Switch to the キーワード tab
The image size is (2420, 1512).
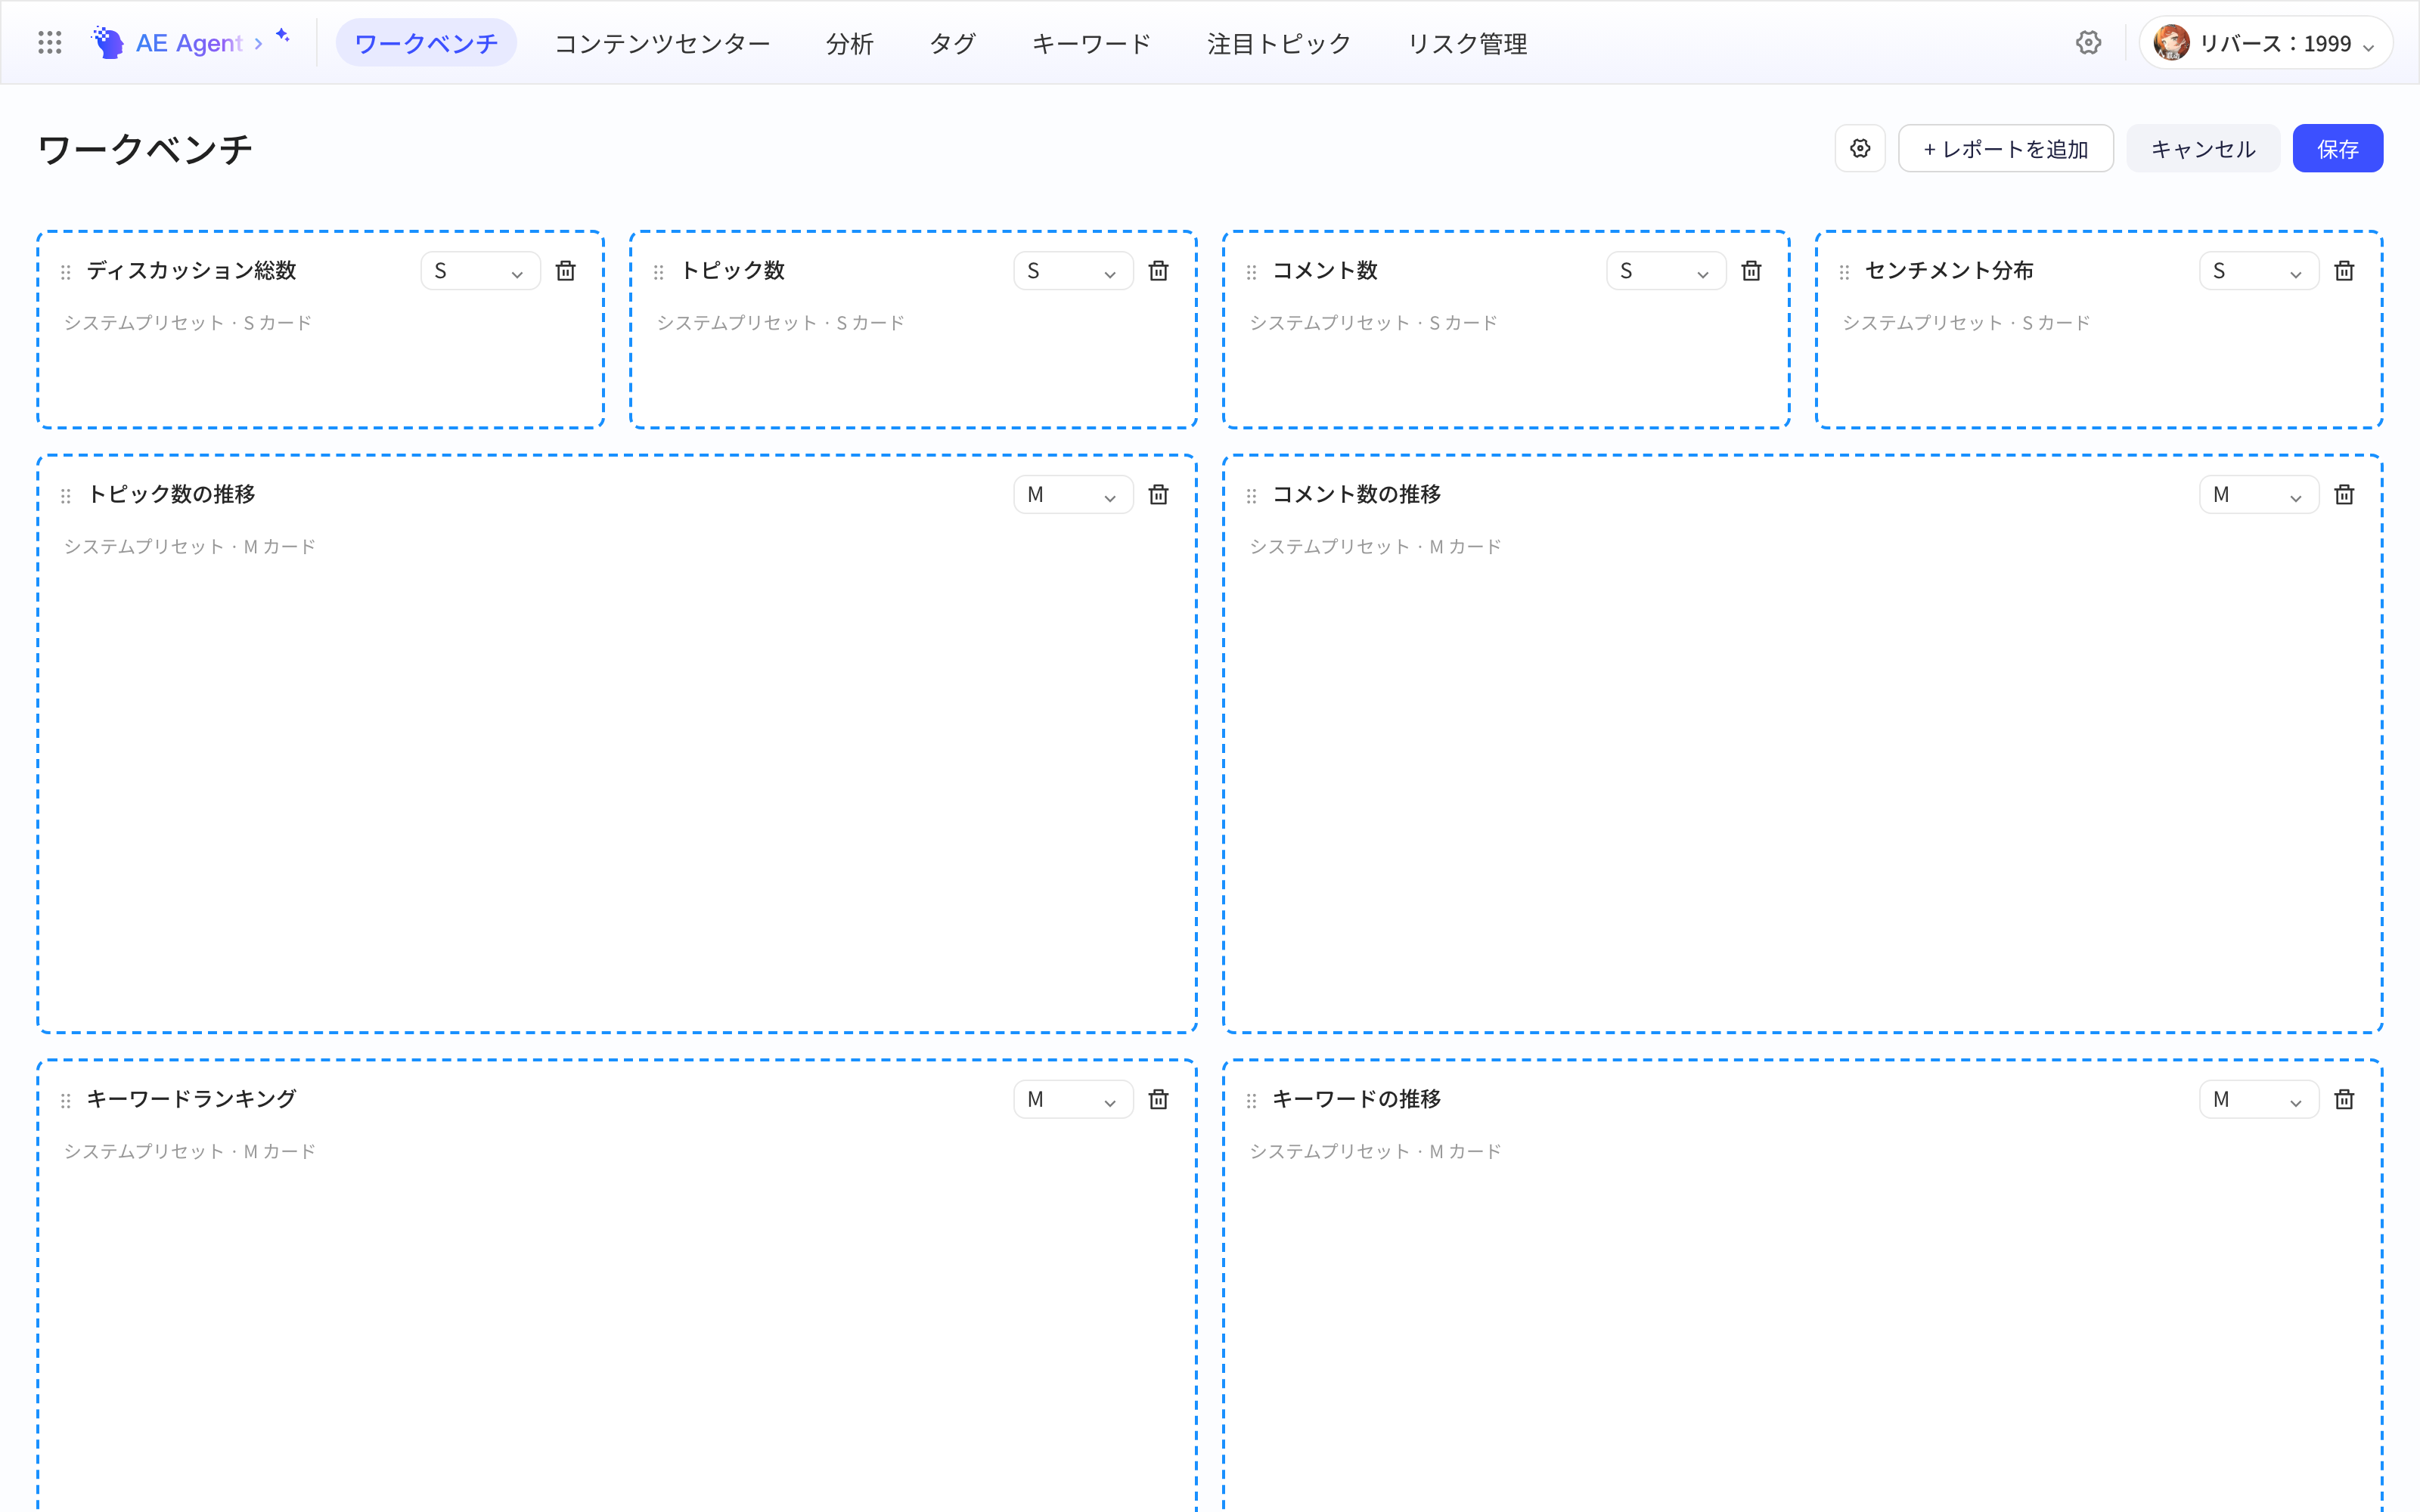pyautogui.click(x=1091, y=43)
